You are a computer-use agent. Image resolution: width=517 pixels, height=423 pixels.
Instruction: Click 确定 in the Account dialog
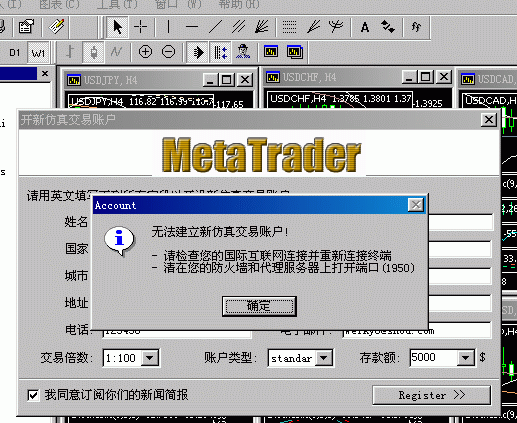point(259,306)
